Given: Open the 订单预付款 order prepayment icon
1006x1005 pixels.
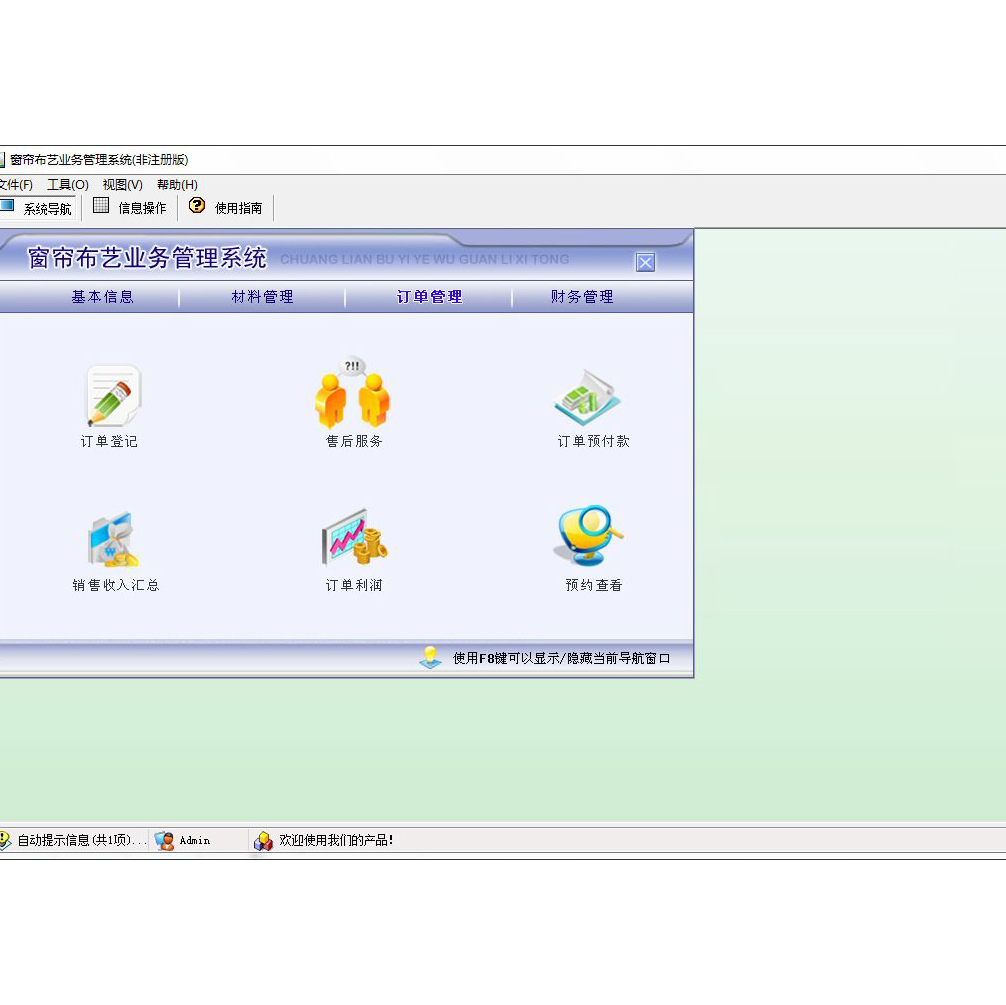Looking at the screenshot, I should (x=590, y=396).
